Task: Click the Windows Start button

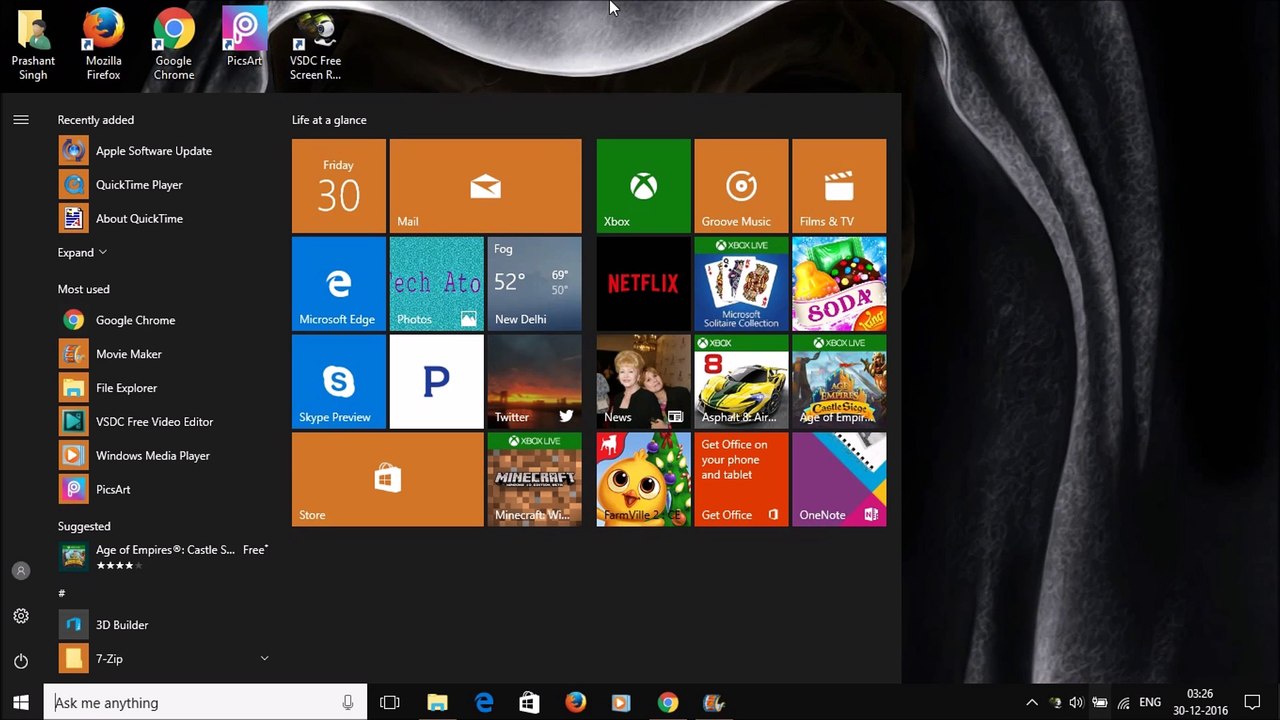Action: click(x=21, y=703)
